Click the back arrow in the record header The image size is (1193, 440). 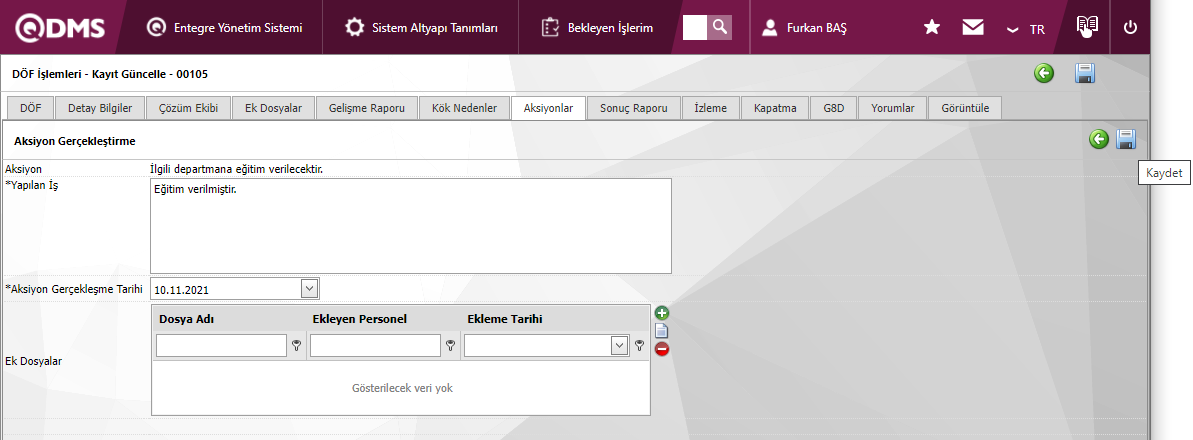[1044, 74]
